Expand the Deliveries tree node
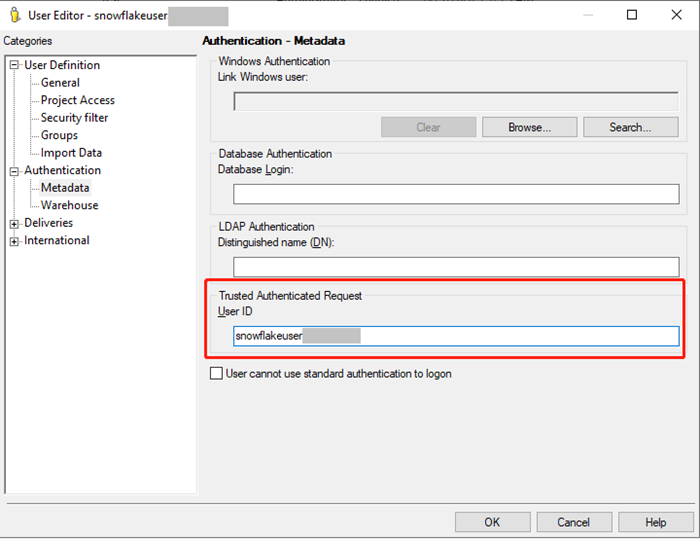The image size is (700, 541). point(15,224)
